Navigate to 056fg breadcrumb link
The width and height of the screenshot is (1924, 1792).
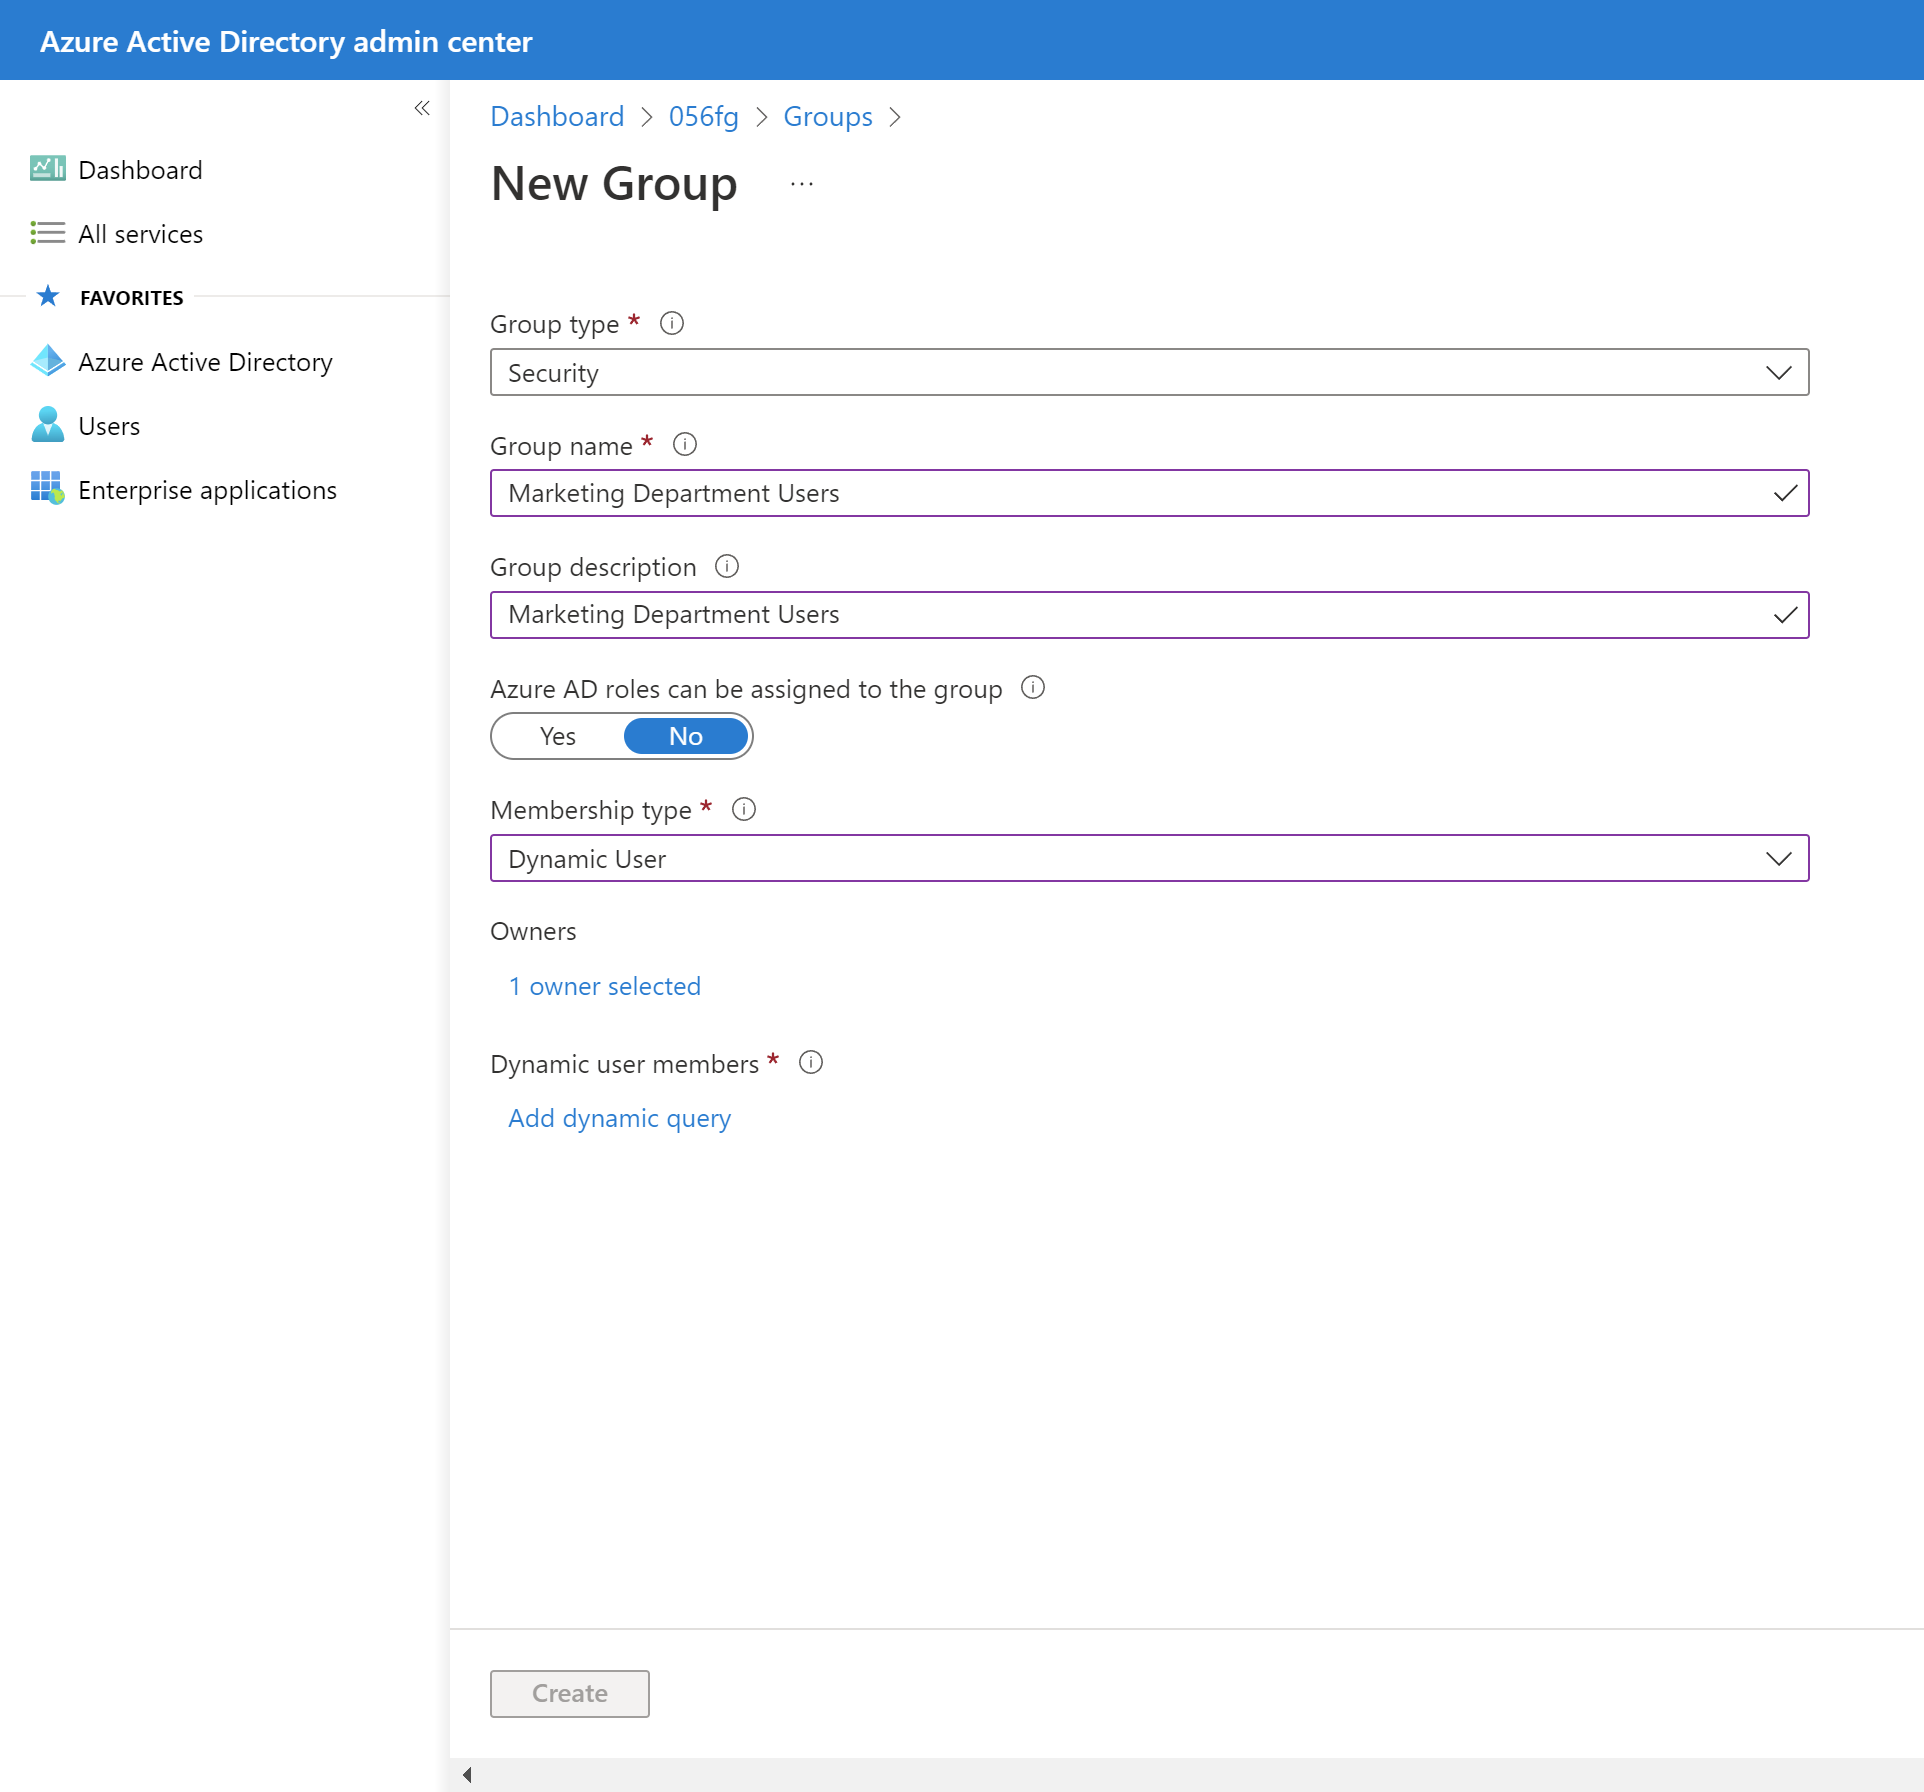click(x=703, y=116)
